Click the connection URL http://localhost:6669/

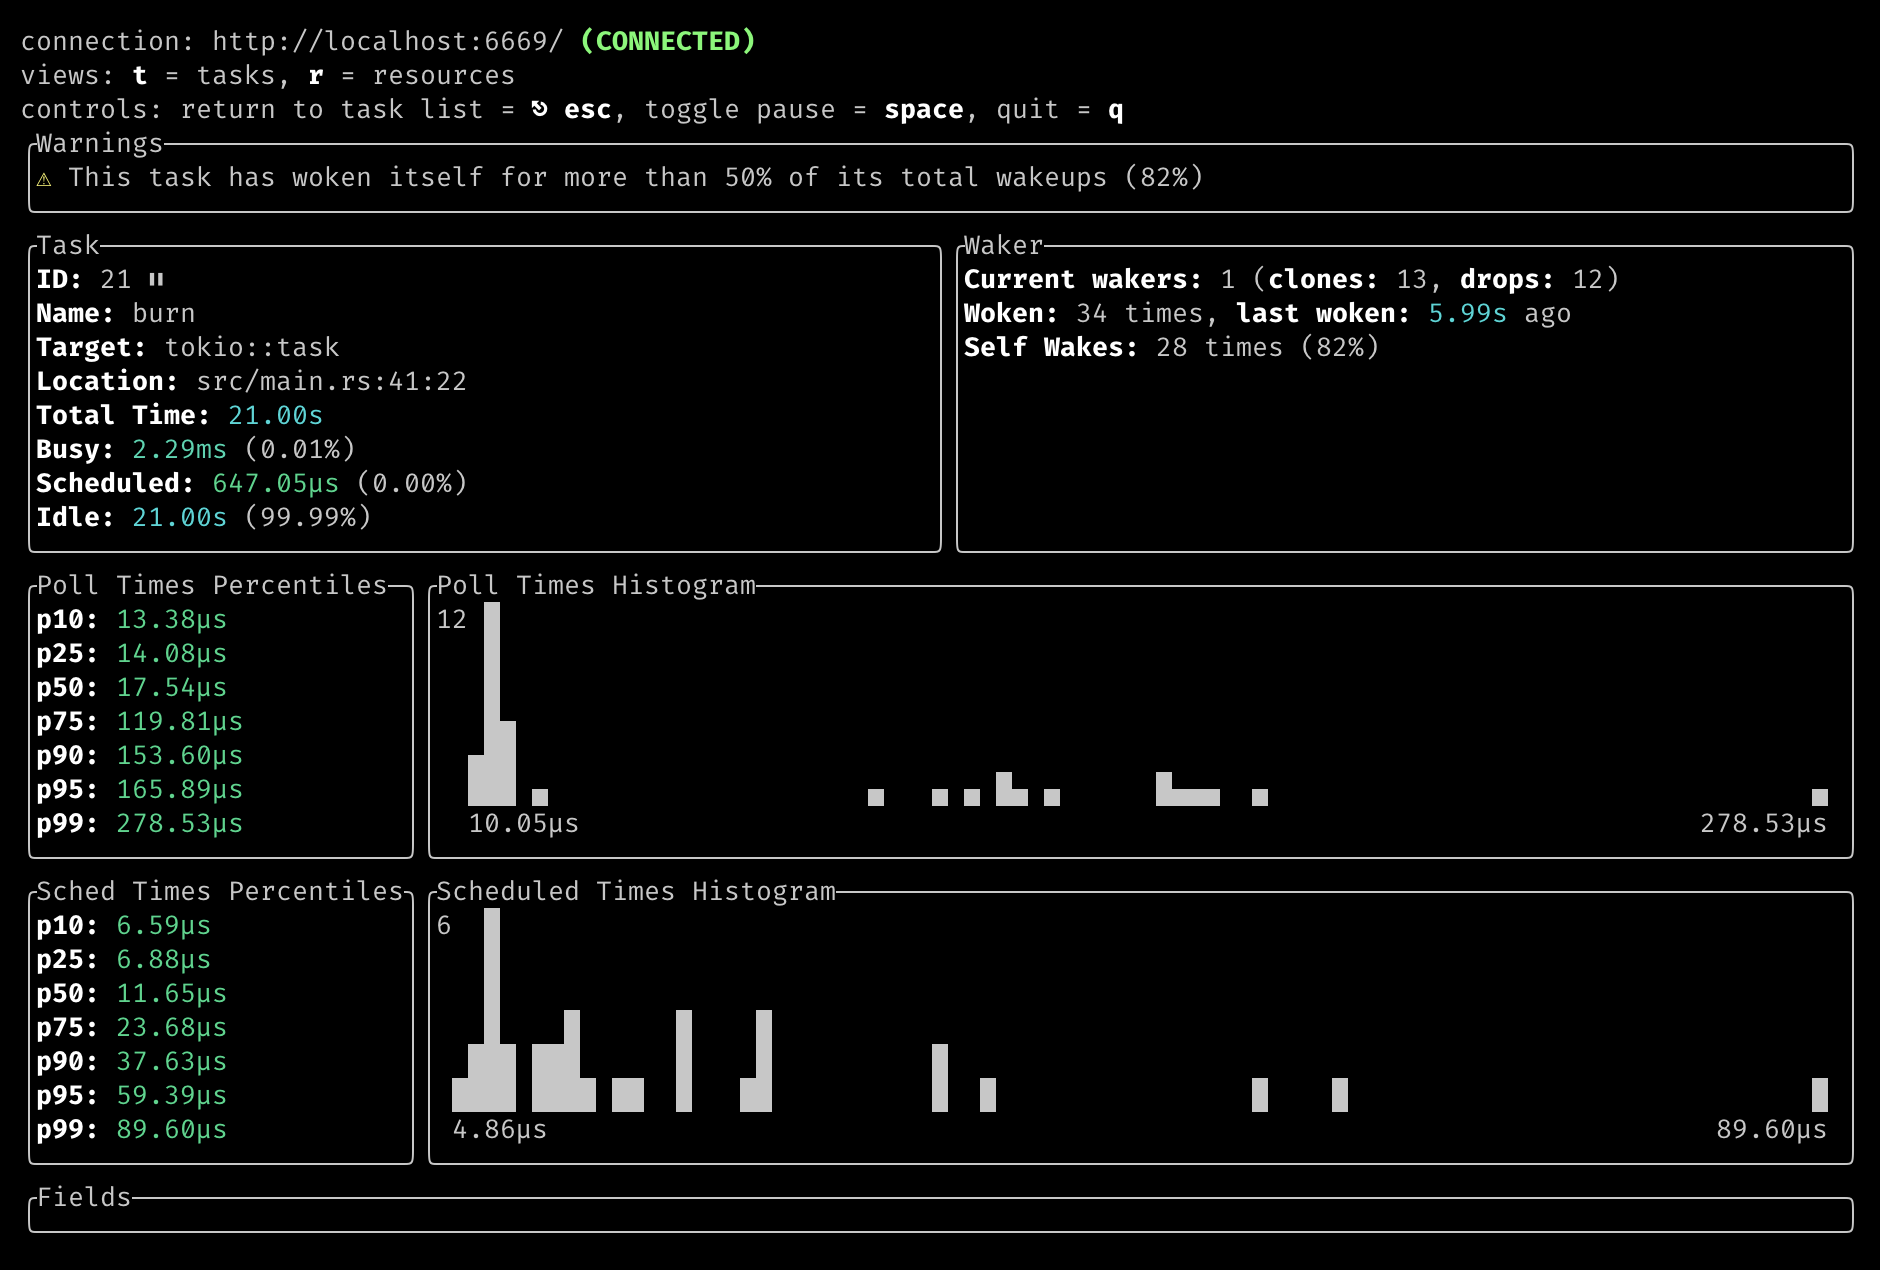point(388,41)
